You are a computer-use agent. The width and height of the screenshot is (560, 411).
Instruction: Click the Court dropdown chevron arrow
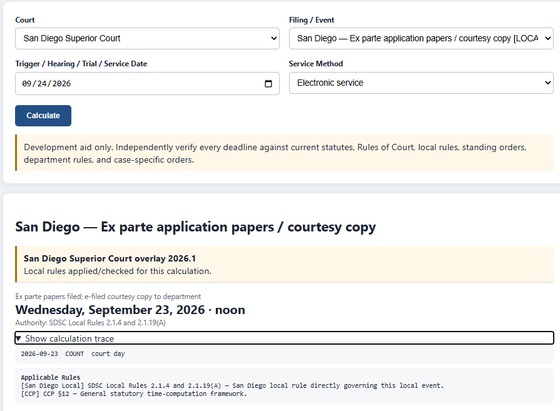pos(274,38)
